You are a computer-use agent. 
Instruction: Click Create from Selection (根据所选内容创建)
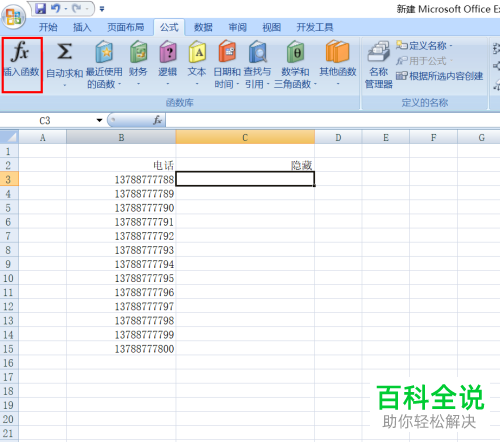point(439,76)
